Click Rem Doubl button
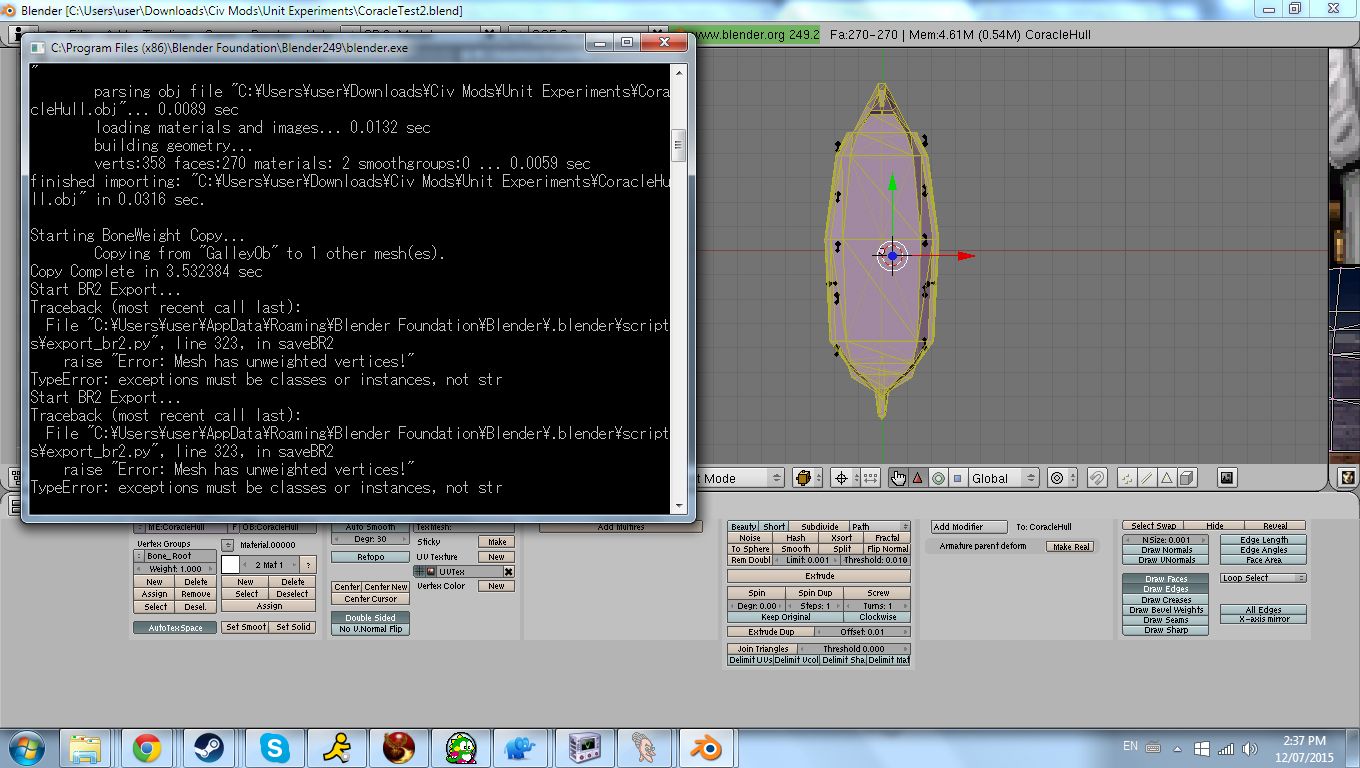Screen dimensions: 1360x768 [x=750, y=560]
